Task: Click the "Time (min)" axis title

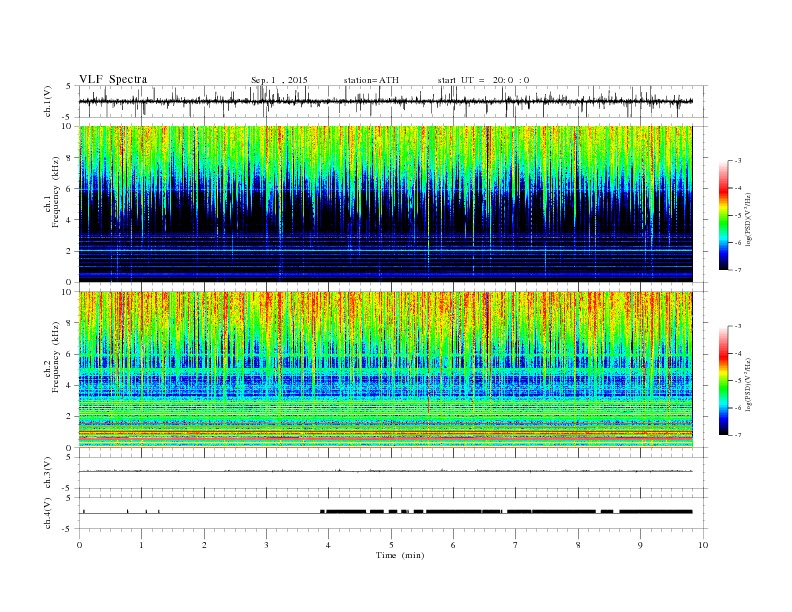Action: (400, 555)
